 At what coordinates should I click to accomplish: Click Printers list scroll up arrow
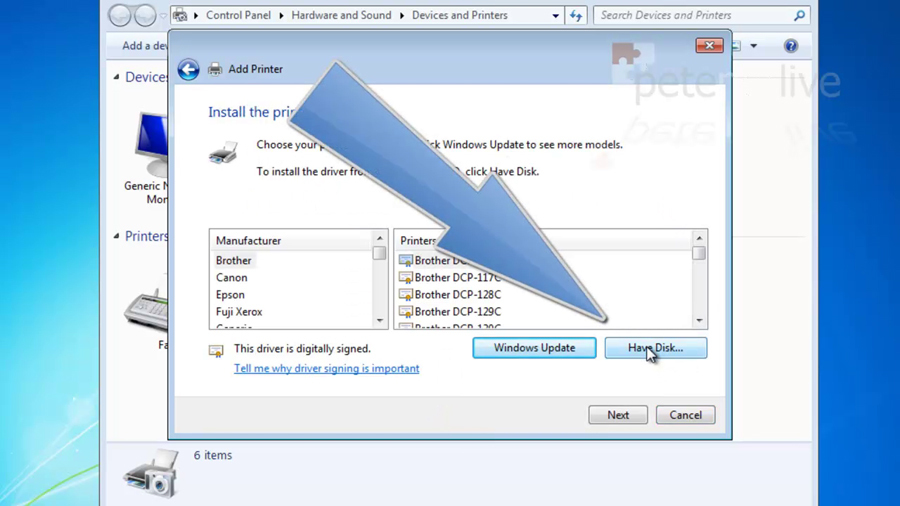coord(699,238)
